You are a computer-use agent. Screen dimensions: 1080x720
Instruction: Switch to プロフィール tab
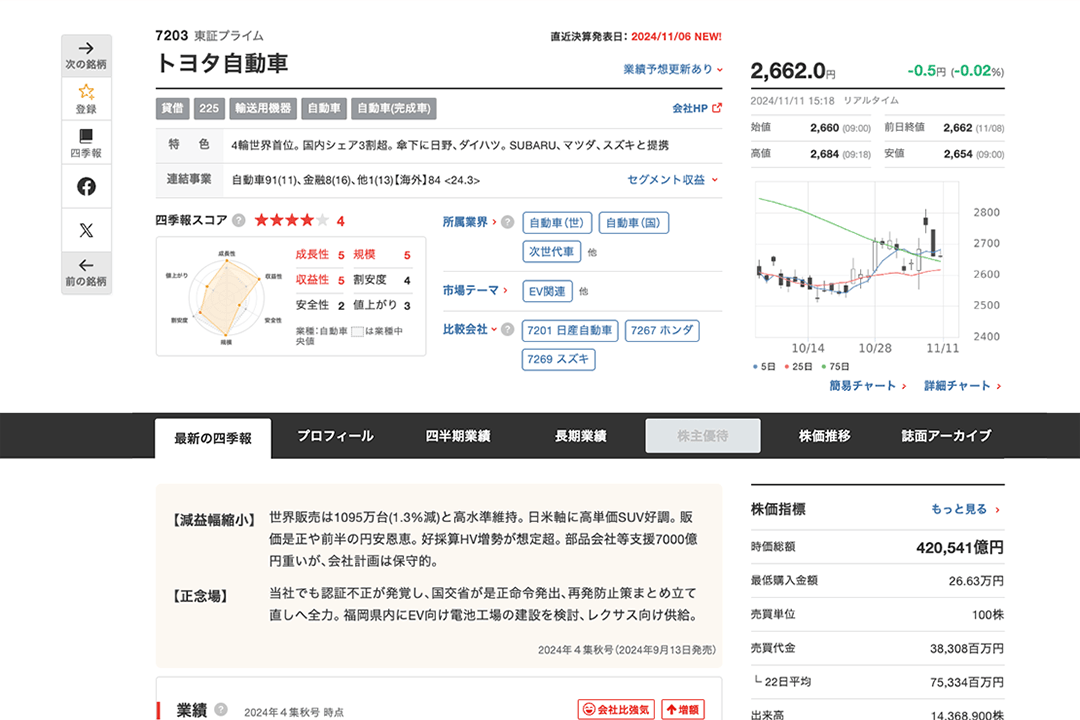coord(335,436)
